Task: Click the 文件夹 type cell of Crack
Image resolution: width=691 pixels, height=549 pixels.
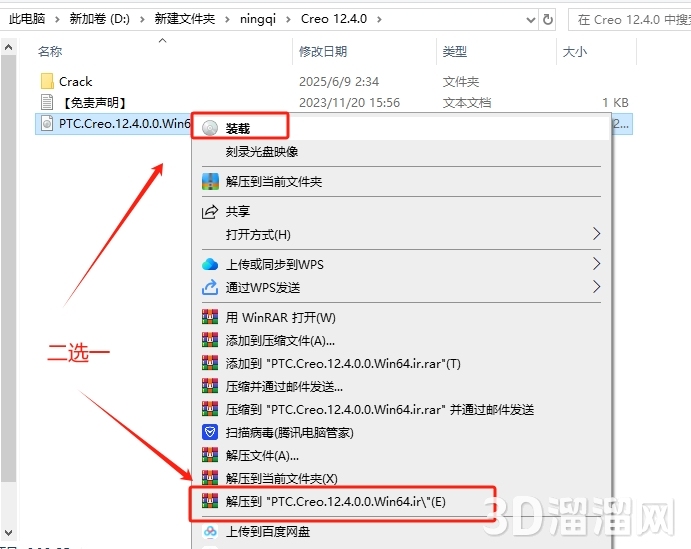Action: coord(461,82)
